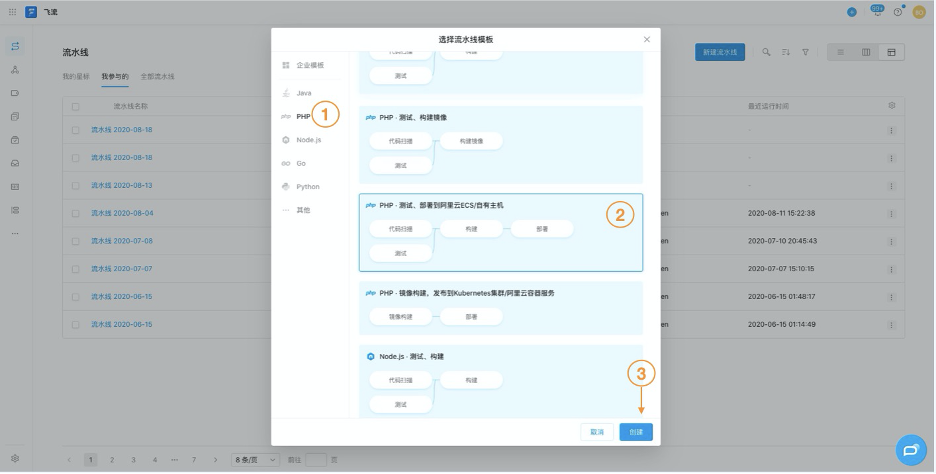Open the help question mark icon
The image size is (936, 474).
pos(898,12)
